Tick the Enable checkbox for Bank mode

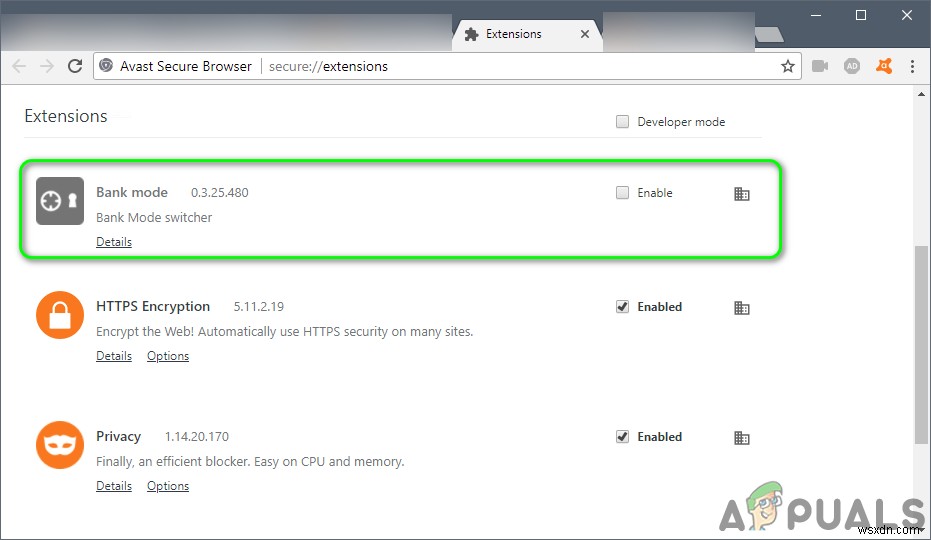[622, 192]
